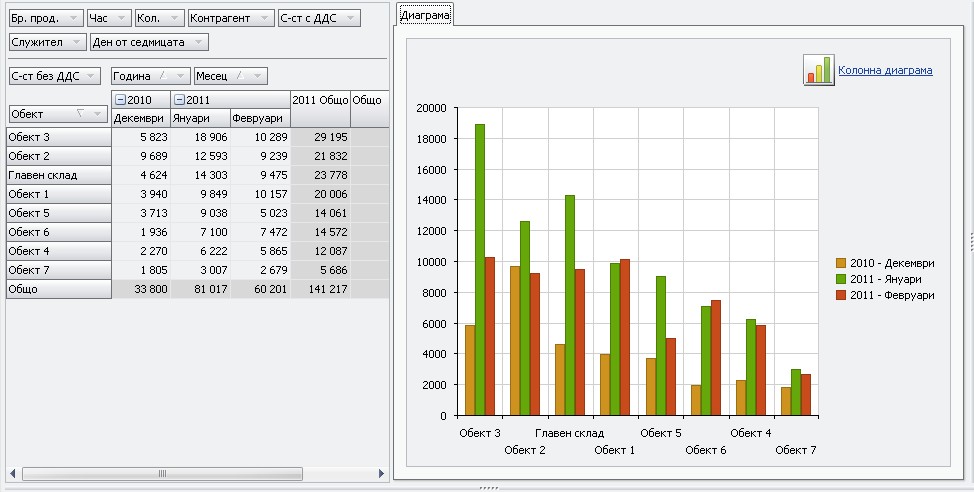
Task: Collapse the 2011 year group
Action: click(x=180, y=100)
